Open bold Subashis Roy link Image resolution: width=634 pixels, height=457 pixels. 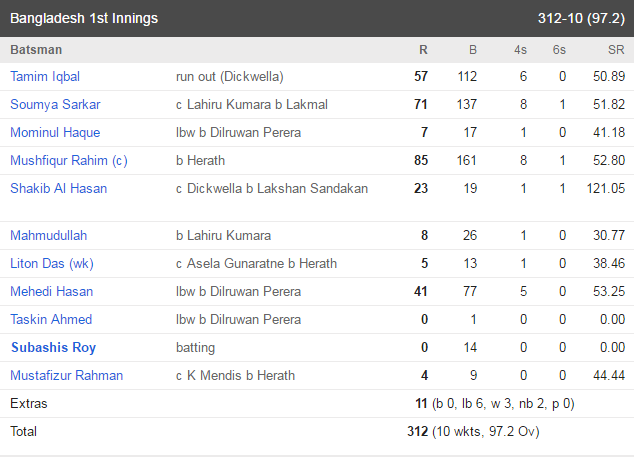click(53, 347)
